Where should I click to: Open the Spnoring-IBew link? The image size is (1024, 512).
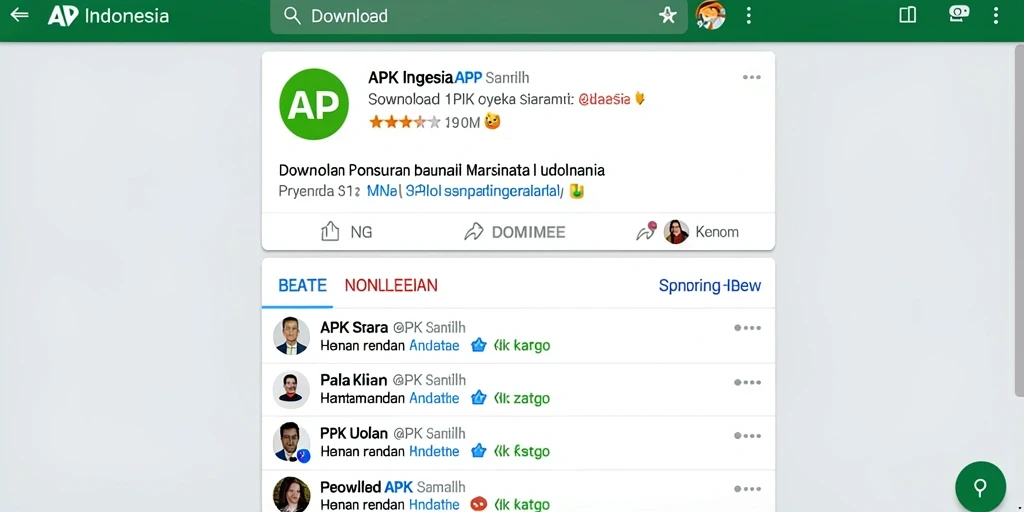click(x=710, y=285)
